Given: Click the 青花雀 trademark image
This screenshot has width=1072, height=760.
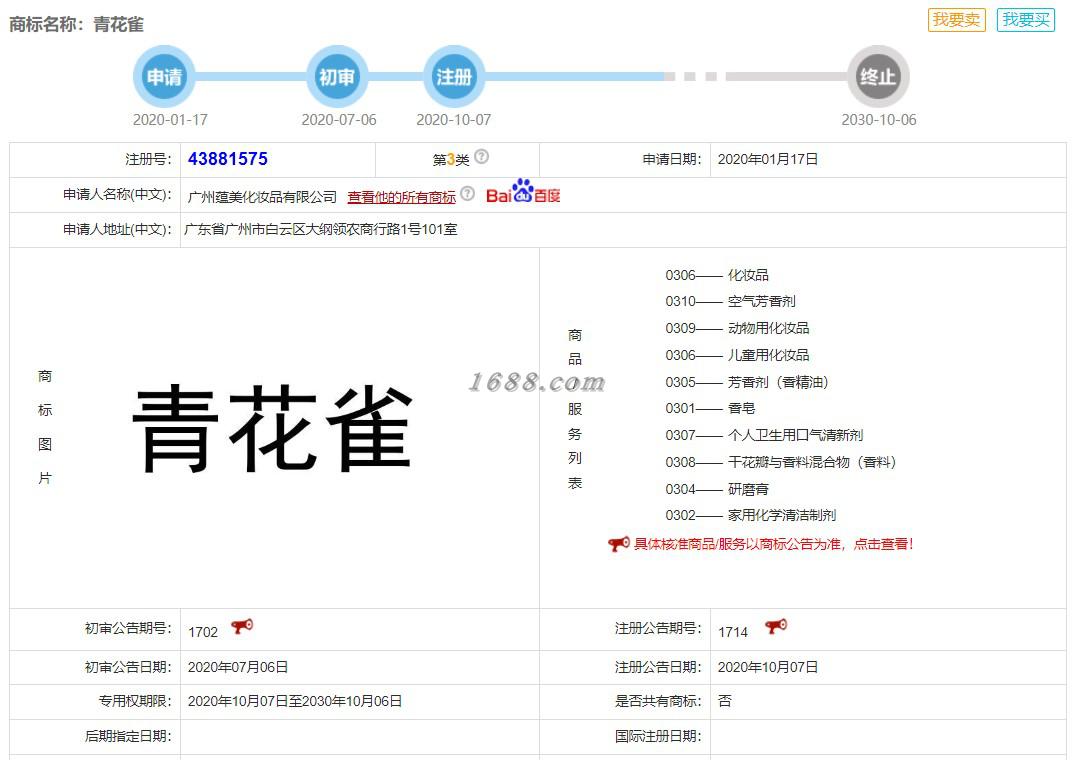Looking at the screenshot, I should [x=272, y=428].
